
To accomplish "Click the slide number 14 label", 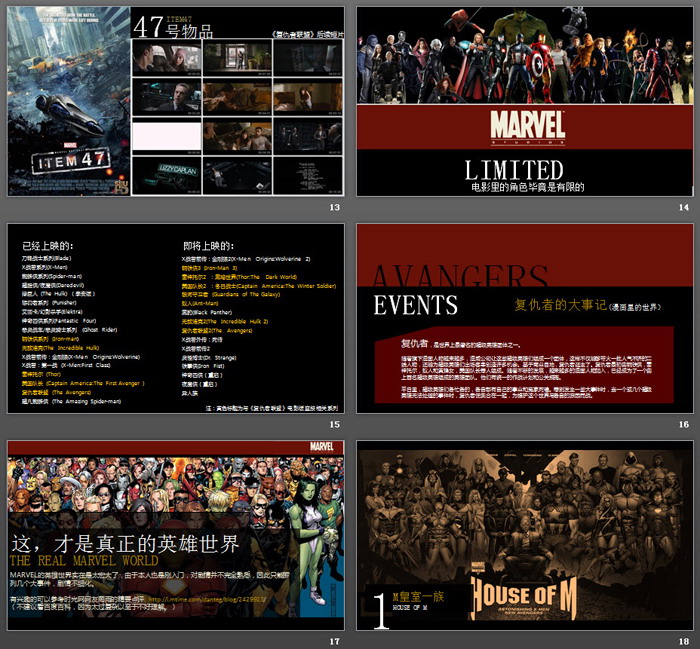I will coord(683,207).
